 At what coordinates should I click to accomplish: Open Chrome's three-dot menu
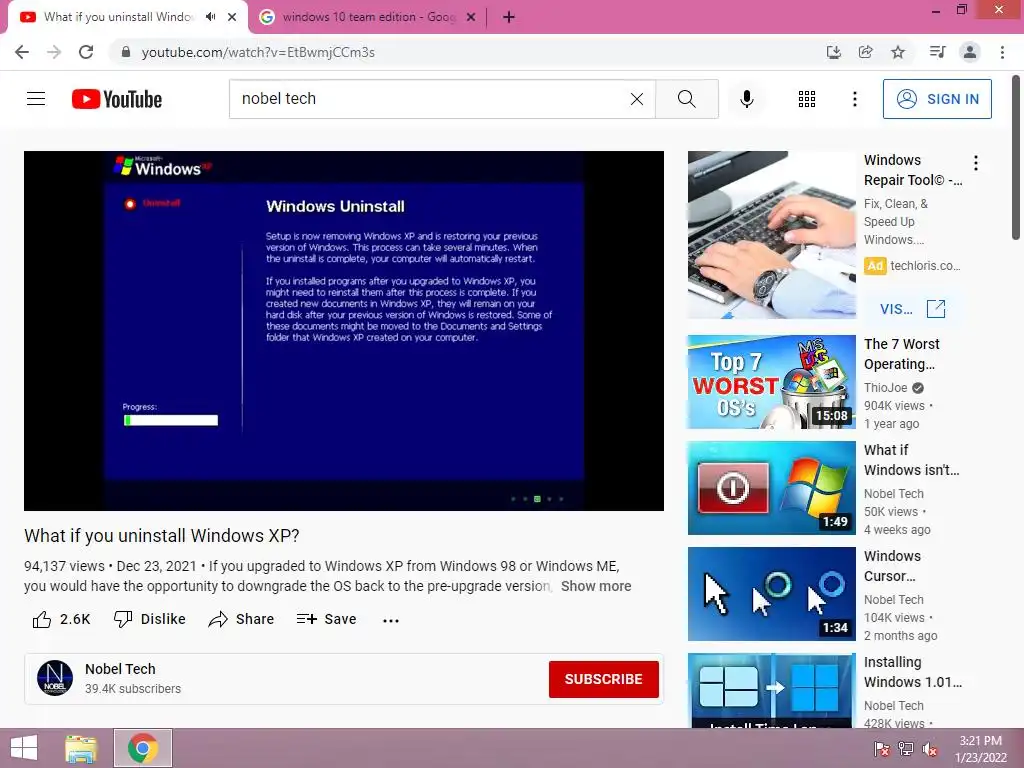(x=1002, y=52)
